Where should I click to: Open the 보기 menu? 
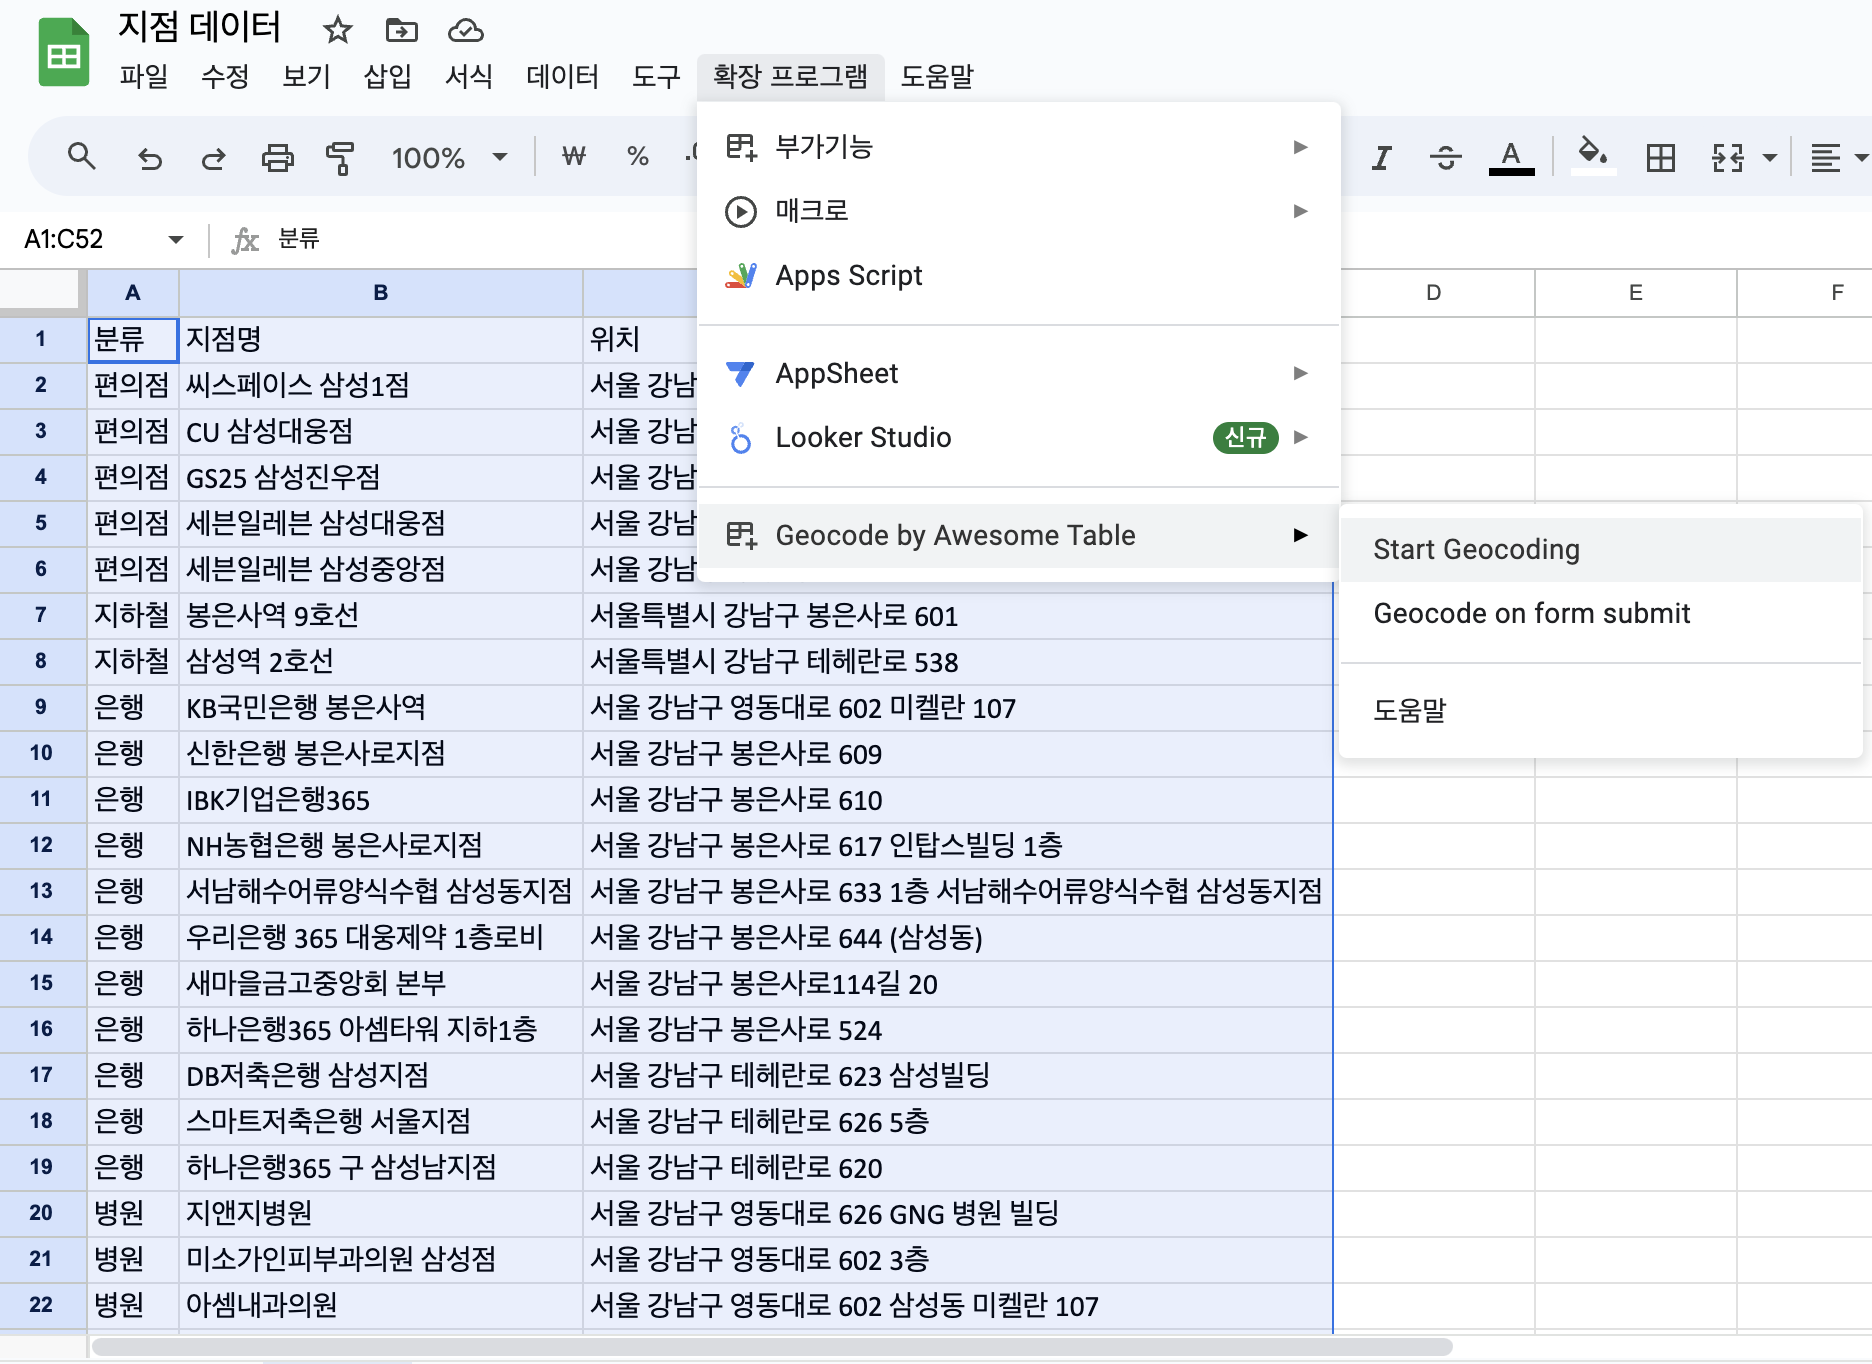(306, 76)
